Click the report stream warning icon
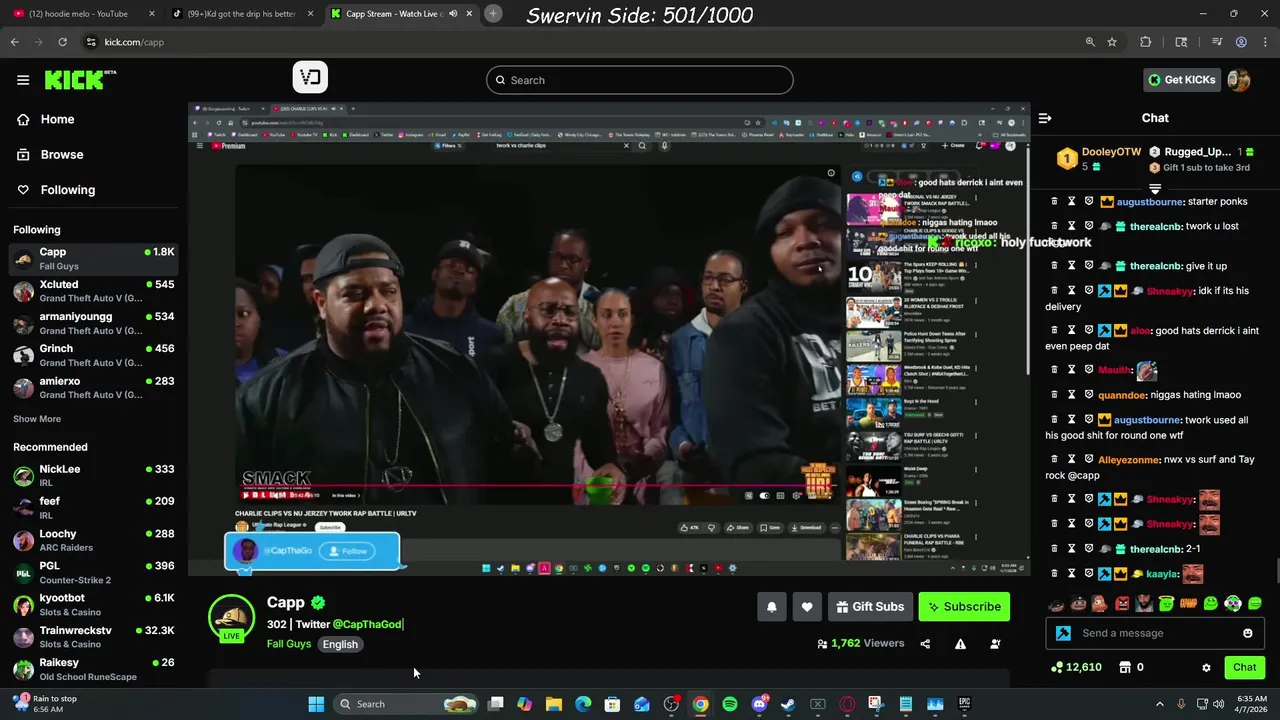Image resolution: width=1280 pixels, height=720 pixels. [x=960, y=644]
